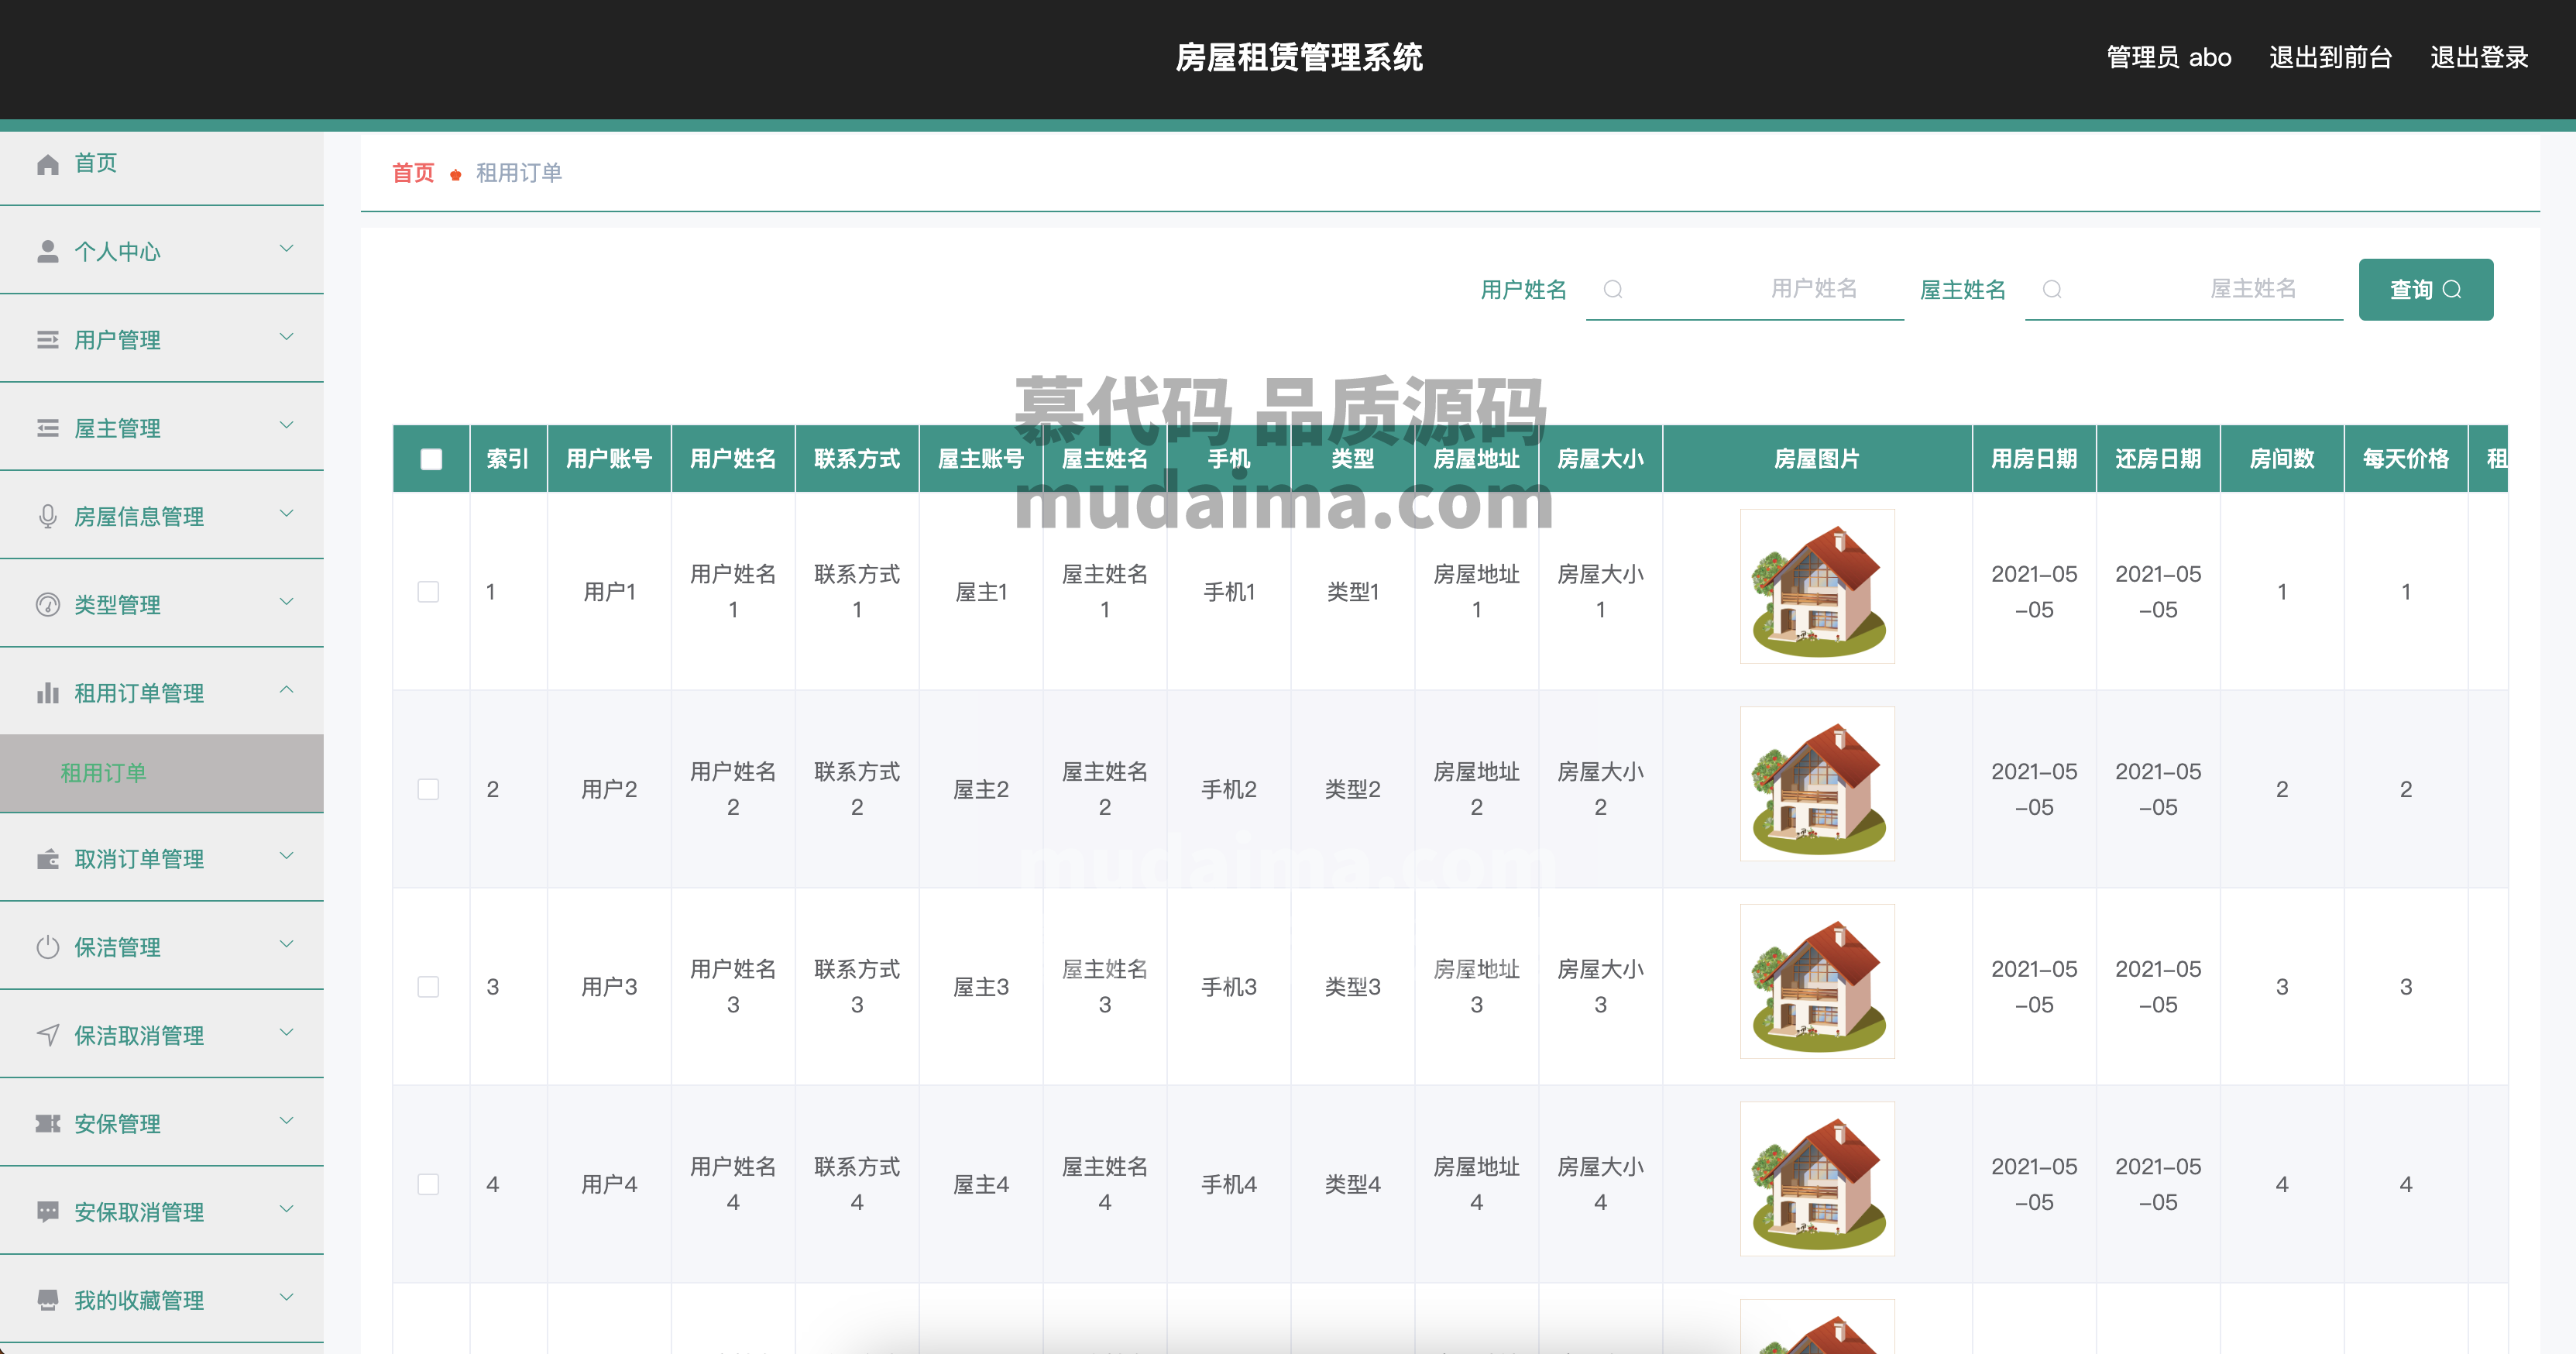The width and height of the screenshot is (2576, 1354).
Task: Click the 每天价格 column header
Action: tap(2406, 459)
